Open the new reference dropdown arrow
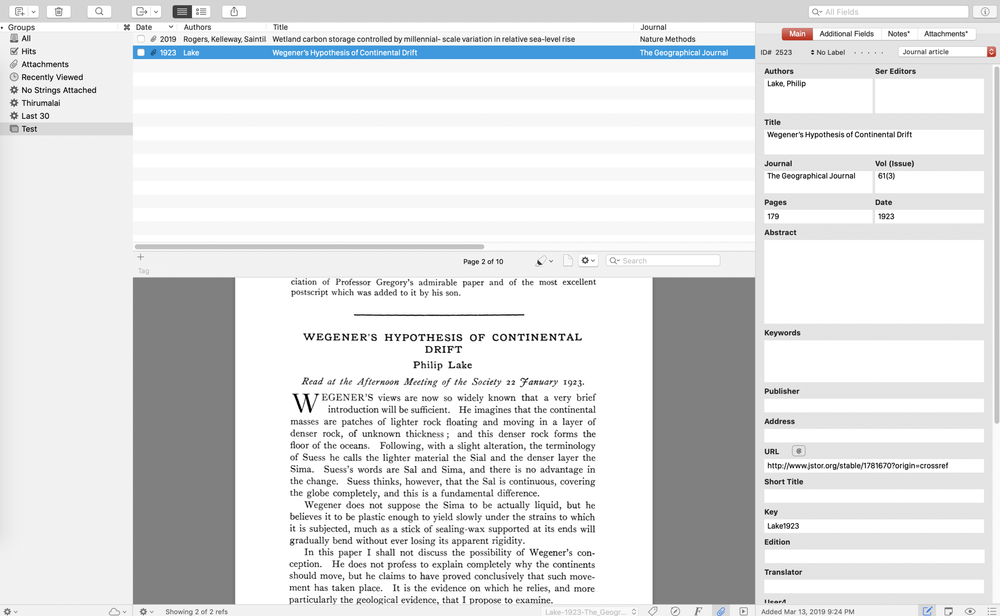Image resolution: width=1000 pixels, height=616 pixels. pyautogui.click(x=34, y=11)
